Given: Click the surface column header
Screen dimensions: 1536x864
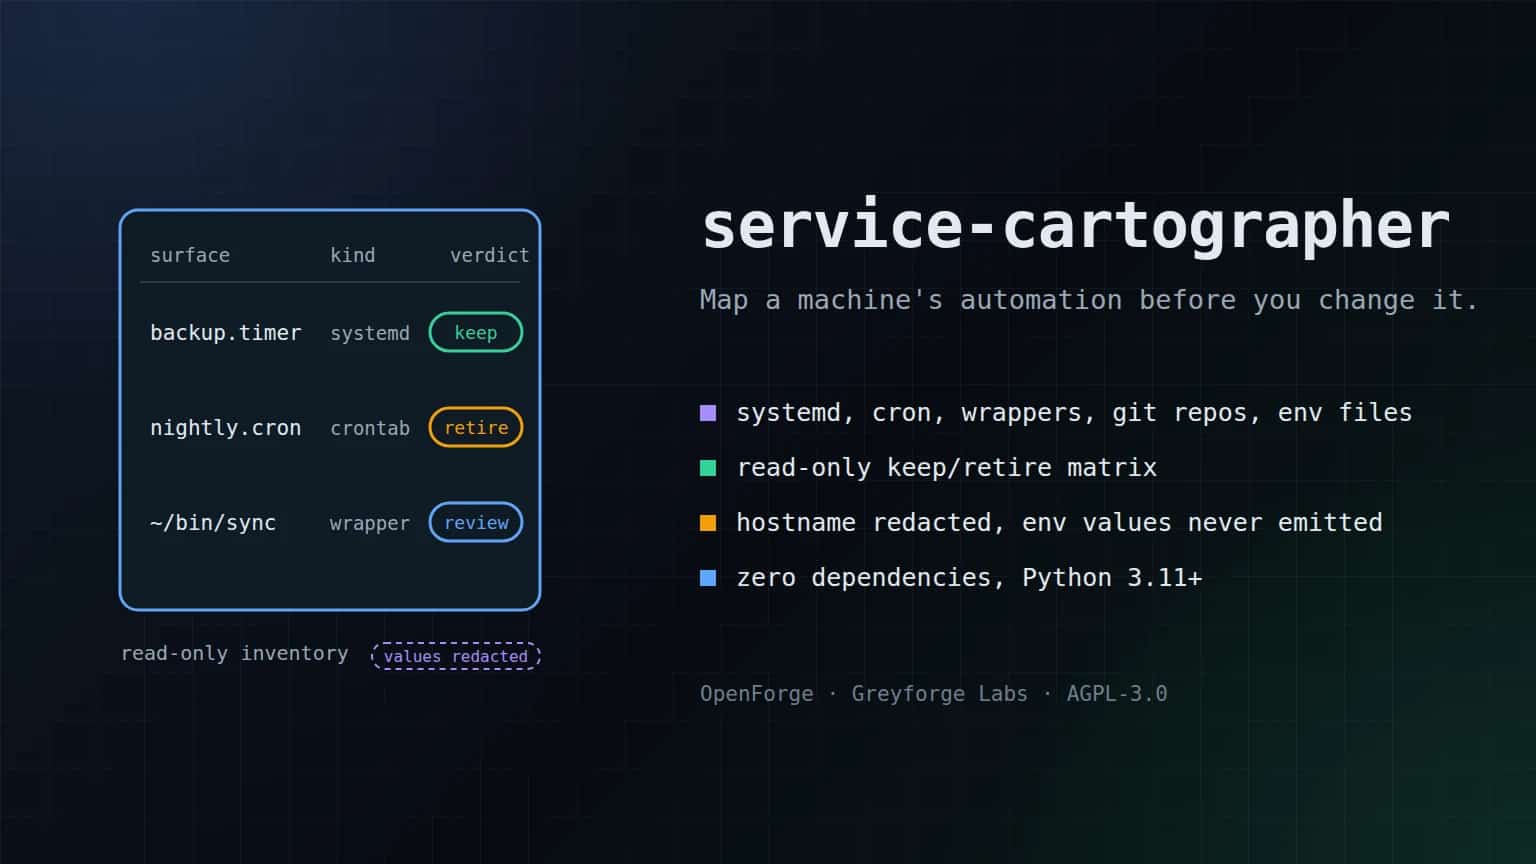Looking at the screenshot, I should coord(190,255).
